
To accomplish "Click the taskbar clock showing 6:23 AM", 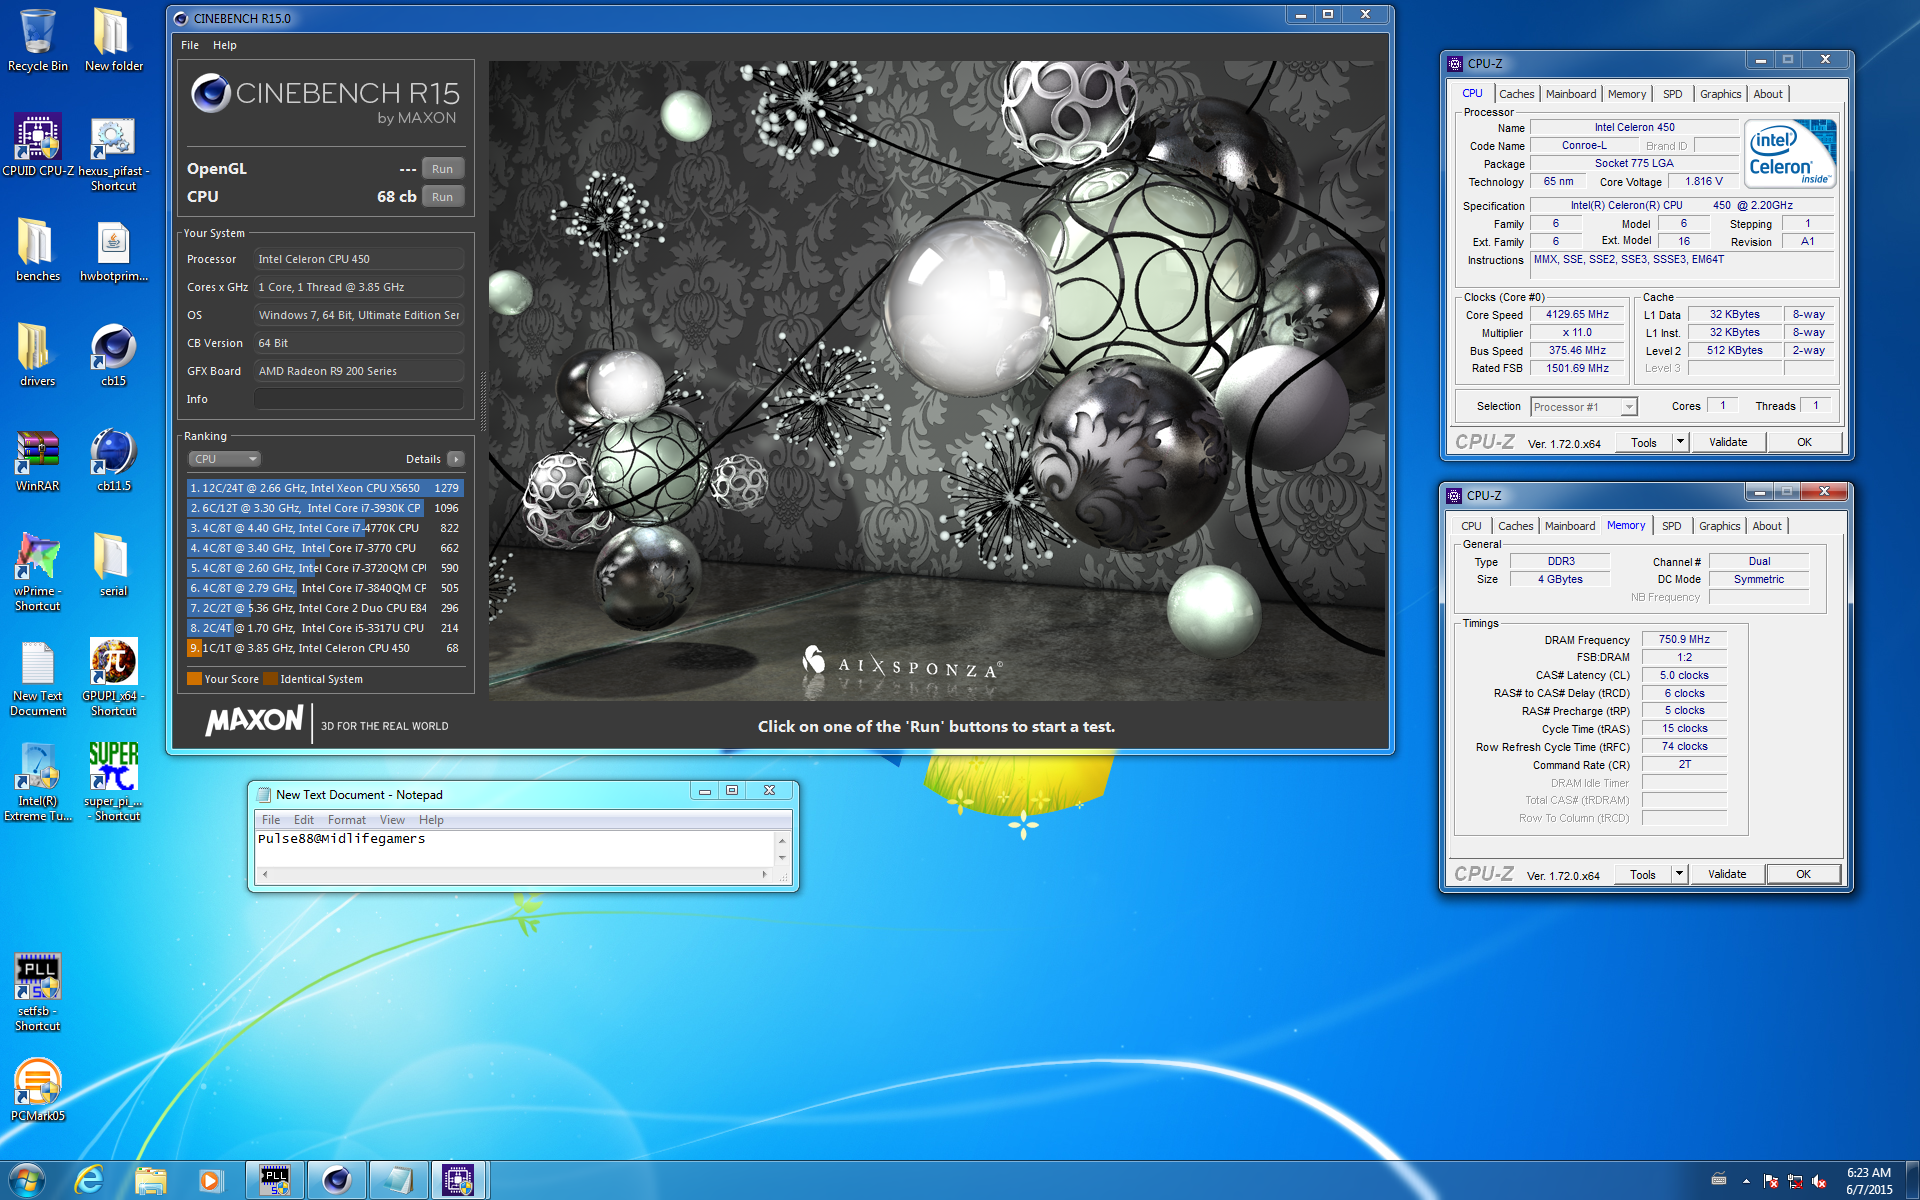I will (x=1869, y=1181).
